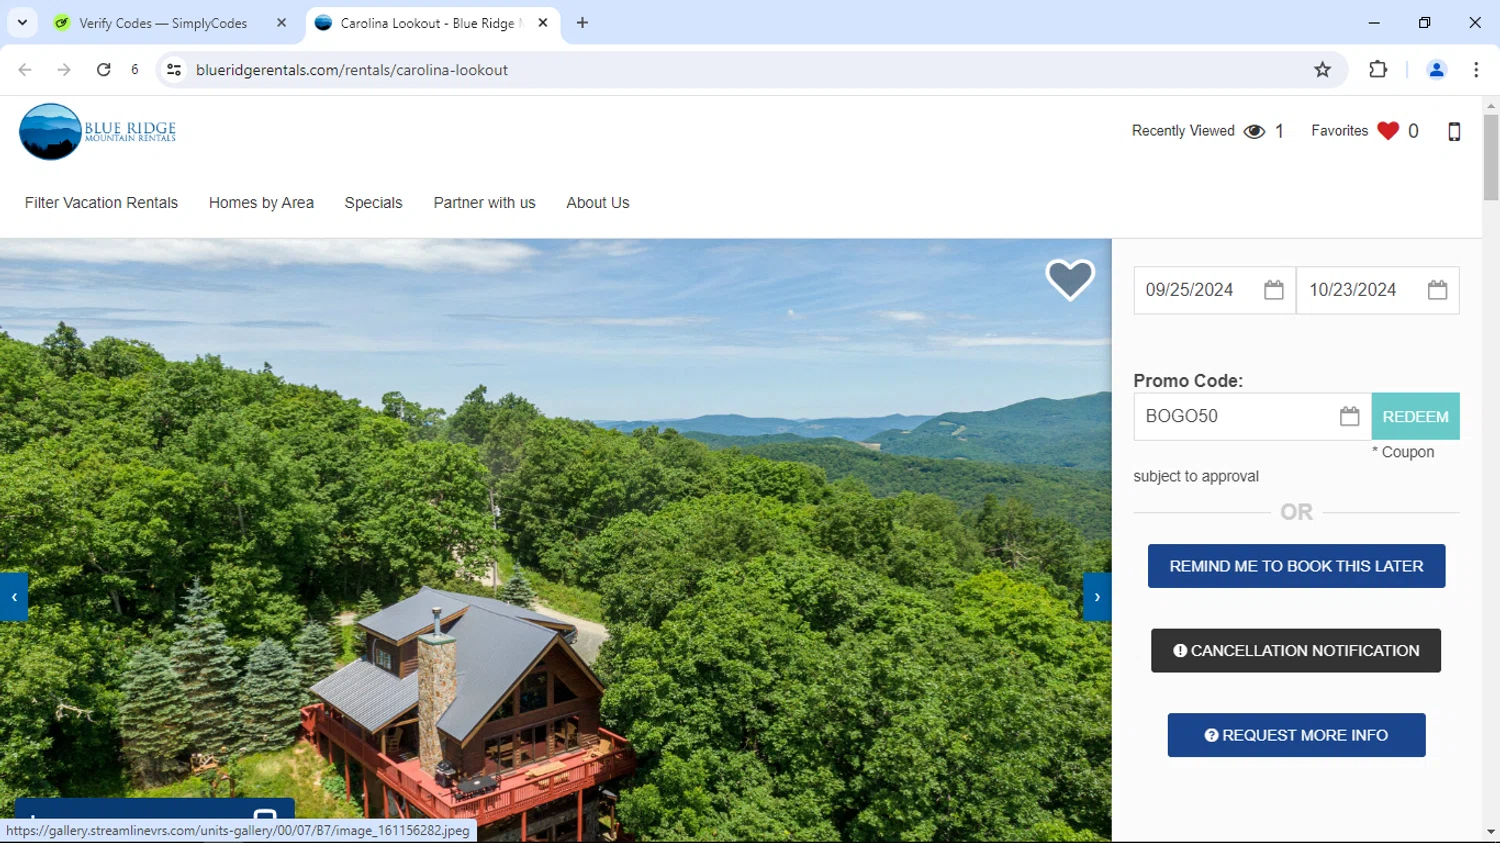Click the scrollbar up arrow
1500x843 pixels.
(x=1491, y=105)
